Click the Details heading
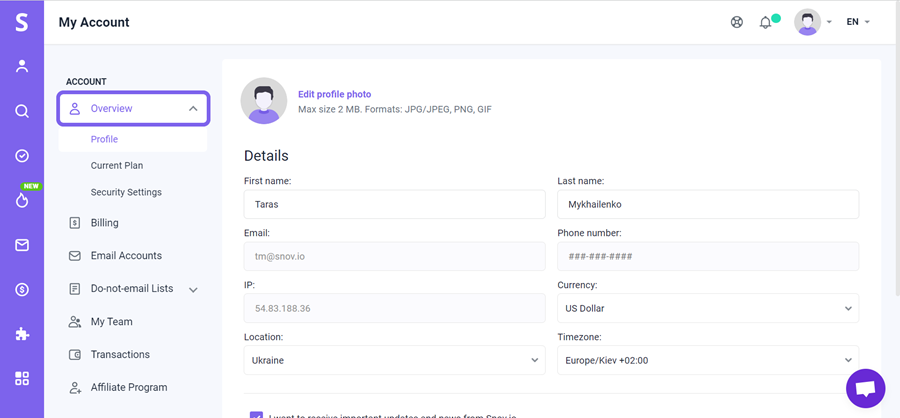The height and width of the screenshot is (418, 900). 266,156
